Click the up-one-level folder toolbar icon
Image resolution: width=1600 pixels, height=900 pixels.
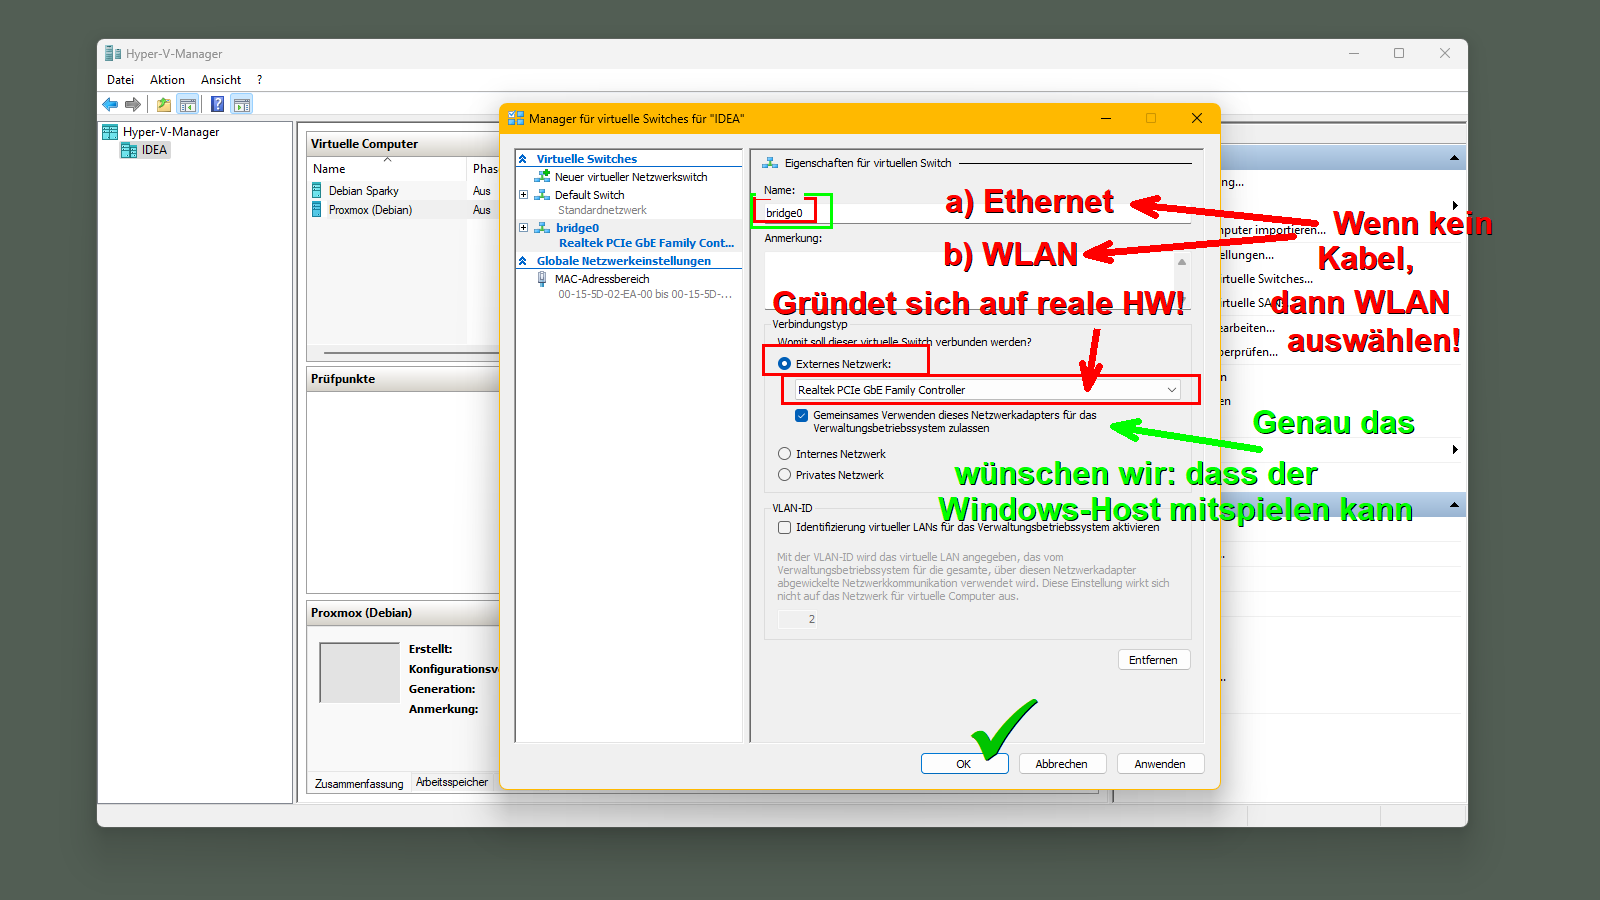pyautogui.click(x=164, y=104)
